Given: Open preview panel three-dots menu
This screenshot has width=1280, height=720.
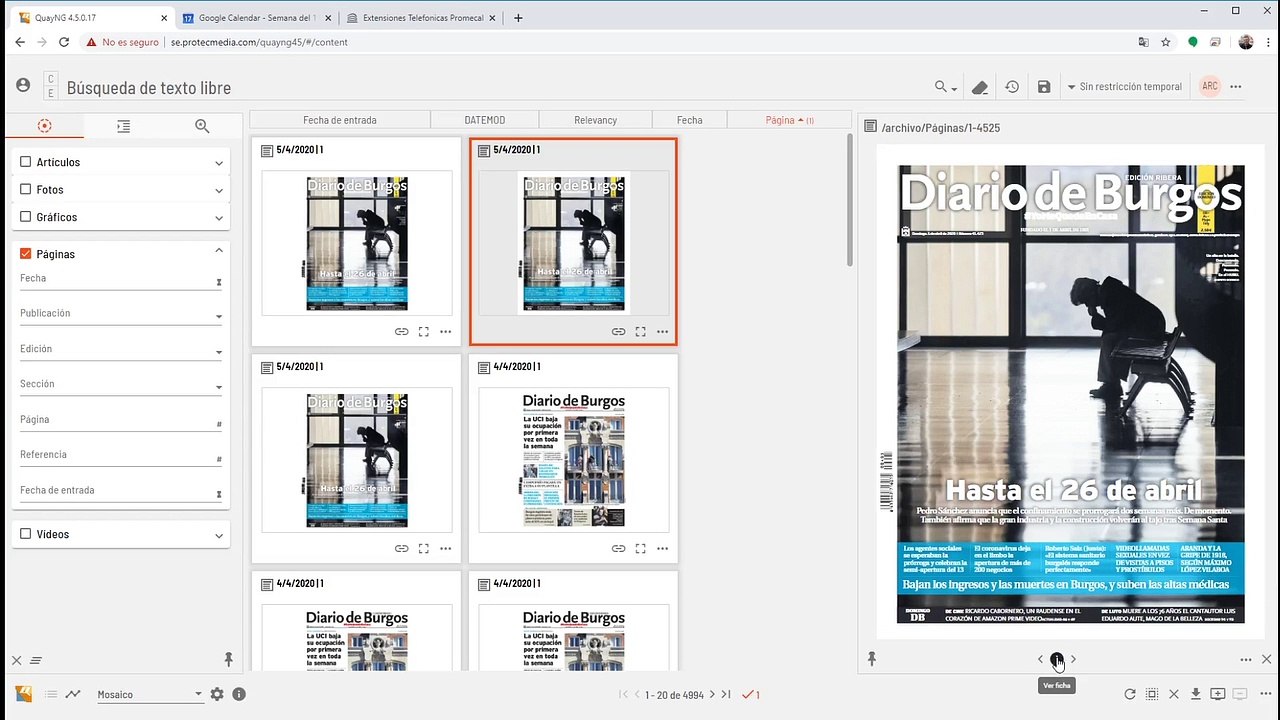Looking at the screenshot, I should point(1246,659).
